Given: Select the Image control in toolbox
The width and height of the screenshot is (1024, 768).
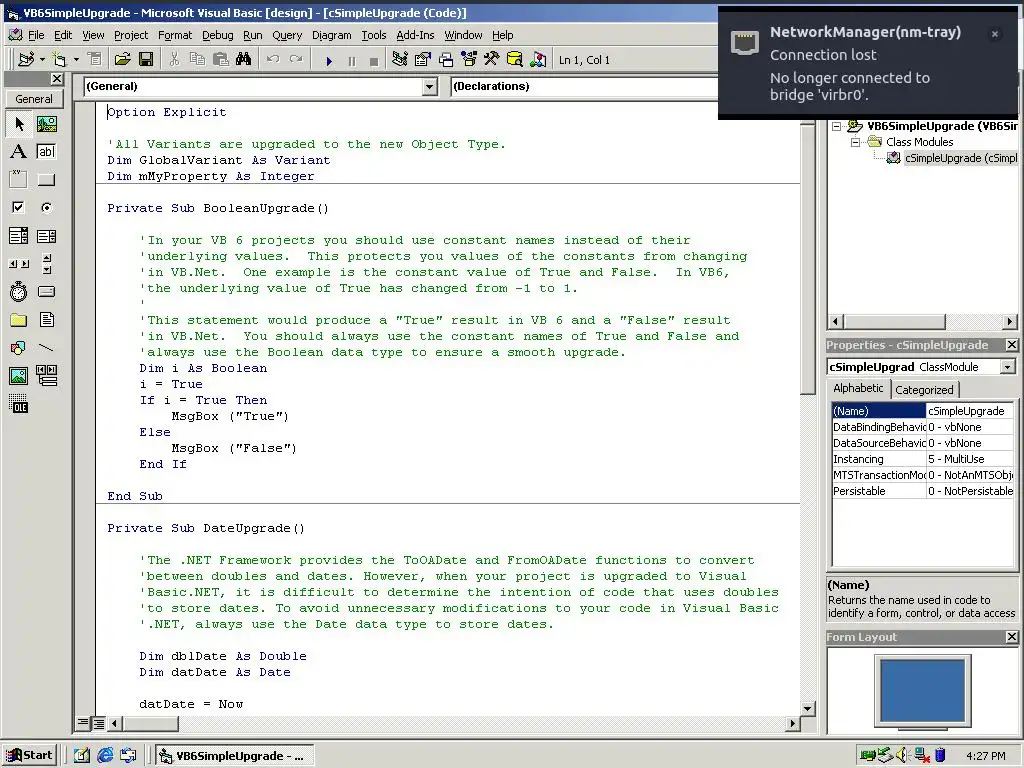Looking at the screenshot, I should [19, 376].
